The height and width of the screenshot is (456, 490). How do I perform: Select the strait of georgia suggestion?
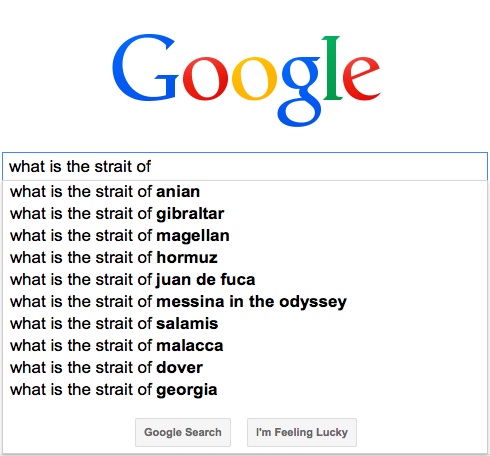pyautogui.click(x=245, y=390)
